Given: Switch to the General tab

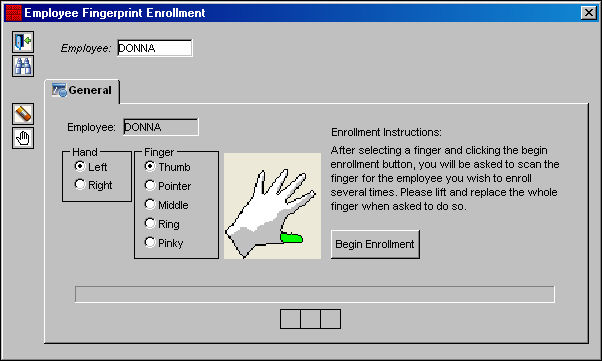Looking at the screenshot, I should tap(82, 91).
